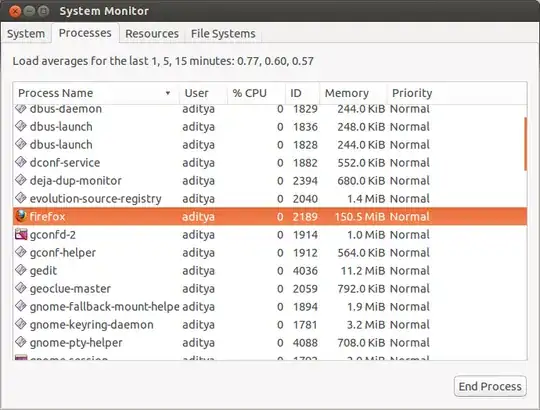Click the gnome-fallback-mount-helper icon
Viewport: 540px width, 410px height.
tap(21, 306)
